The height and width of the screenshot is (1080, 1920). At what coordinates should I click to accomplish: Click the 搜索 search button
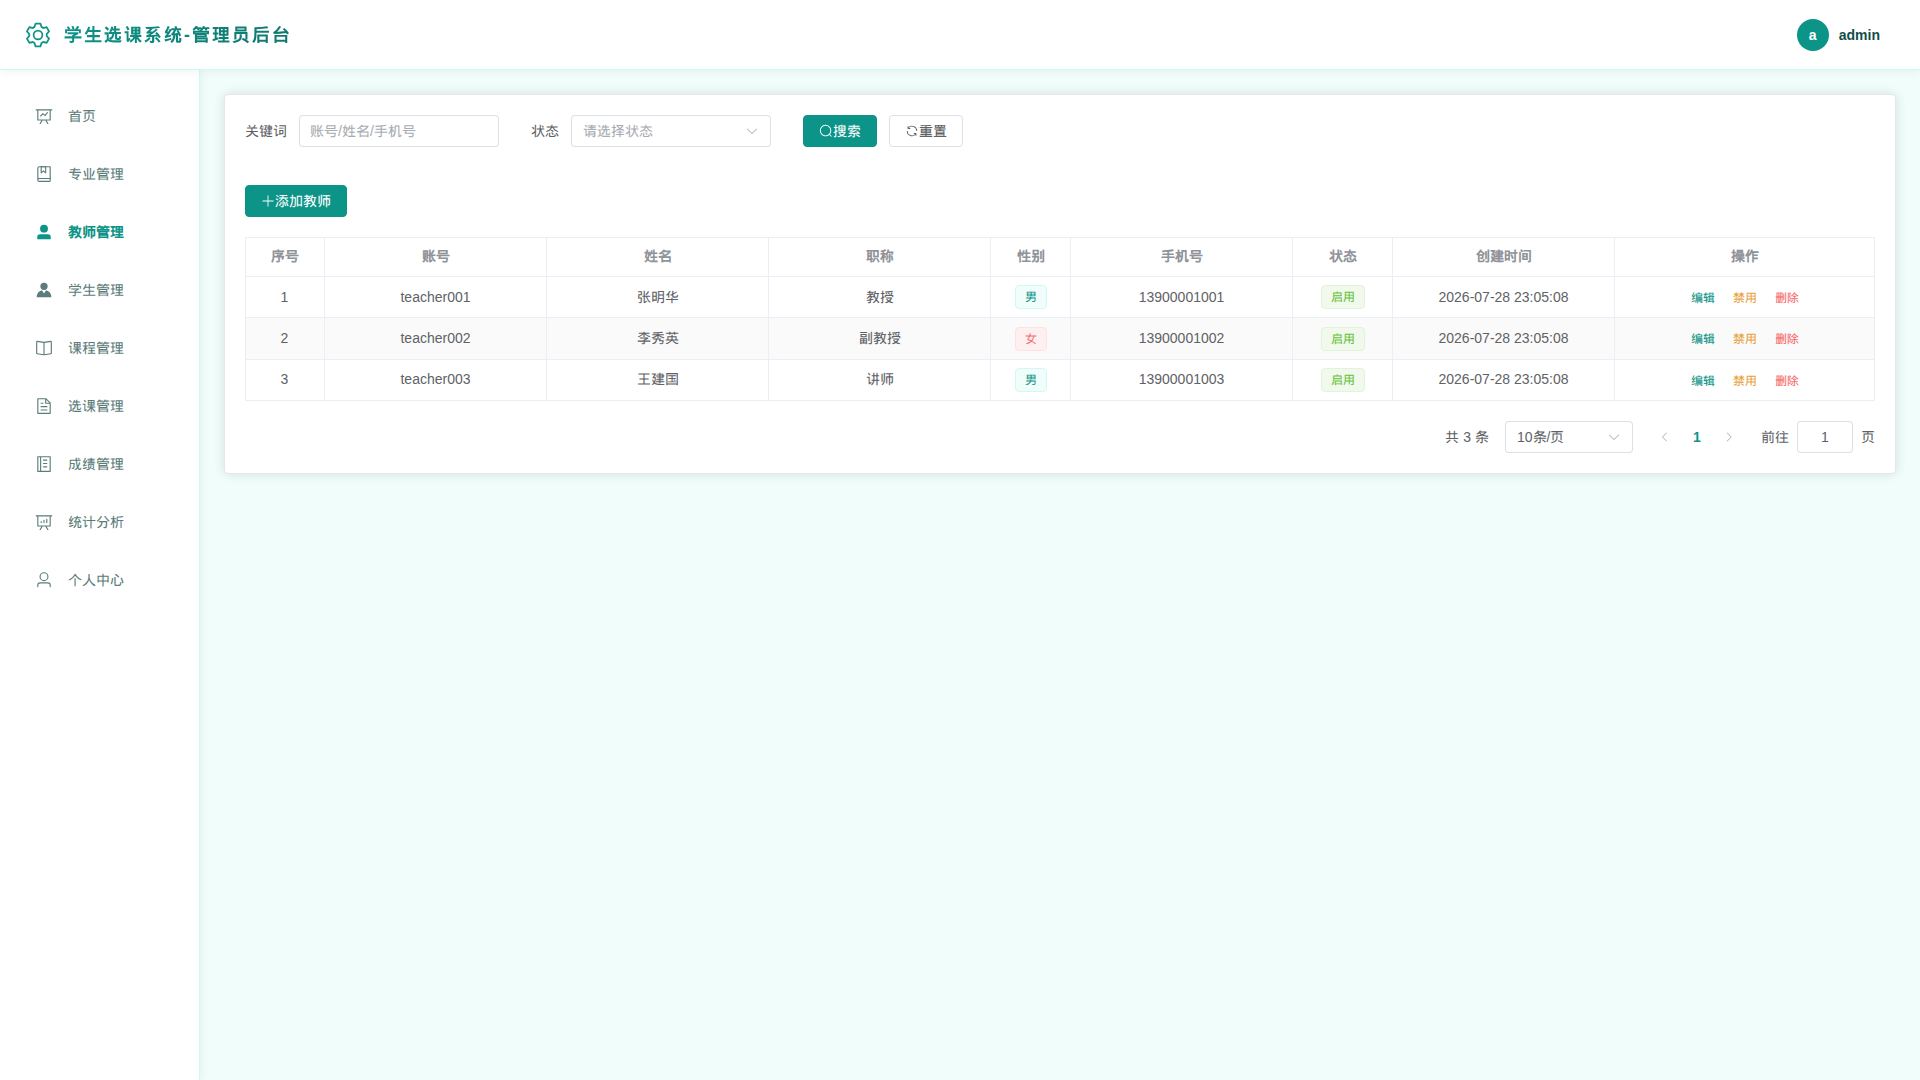click(x=839, y=131)
